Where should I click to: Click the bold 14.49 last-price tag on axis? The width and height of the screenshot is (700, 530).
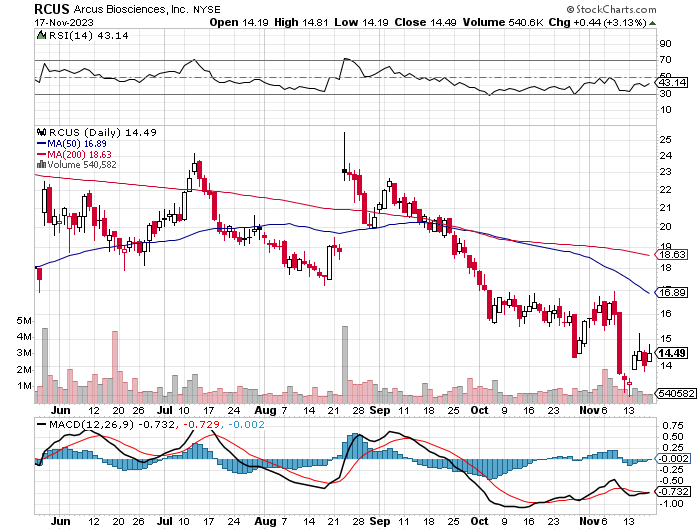tap(673, 353)
